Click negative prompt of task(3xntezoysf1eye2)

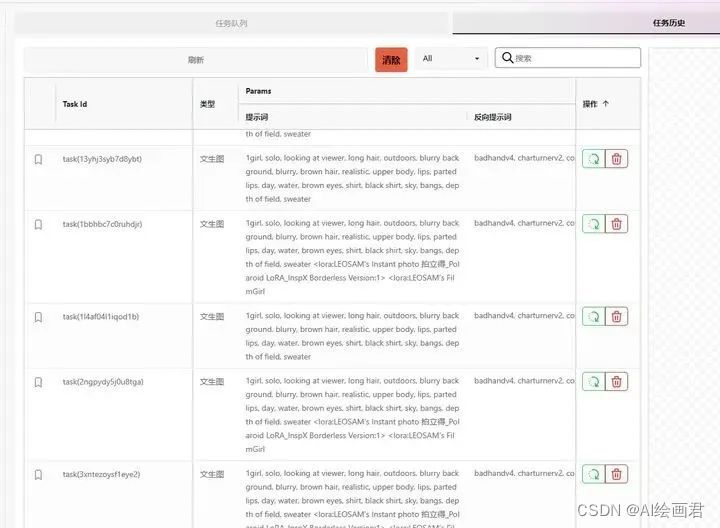click(524, 473)
